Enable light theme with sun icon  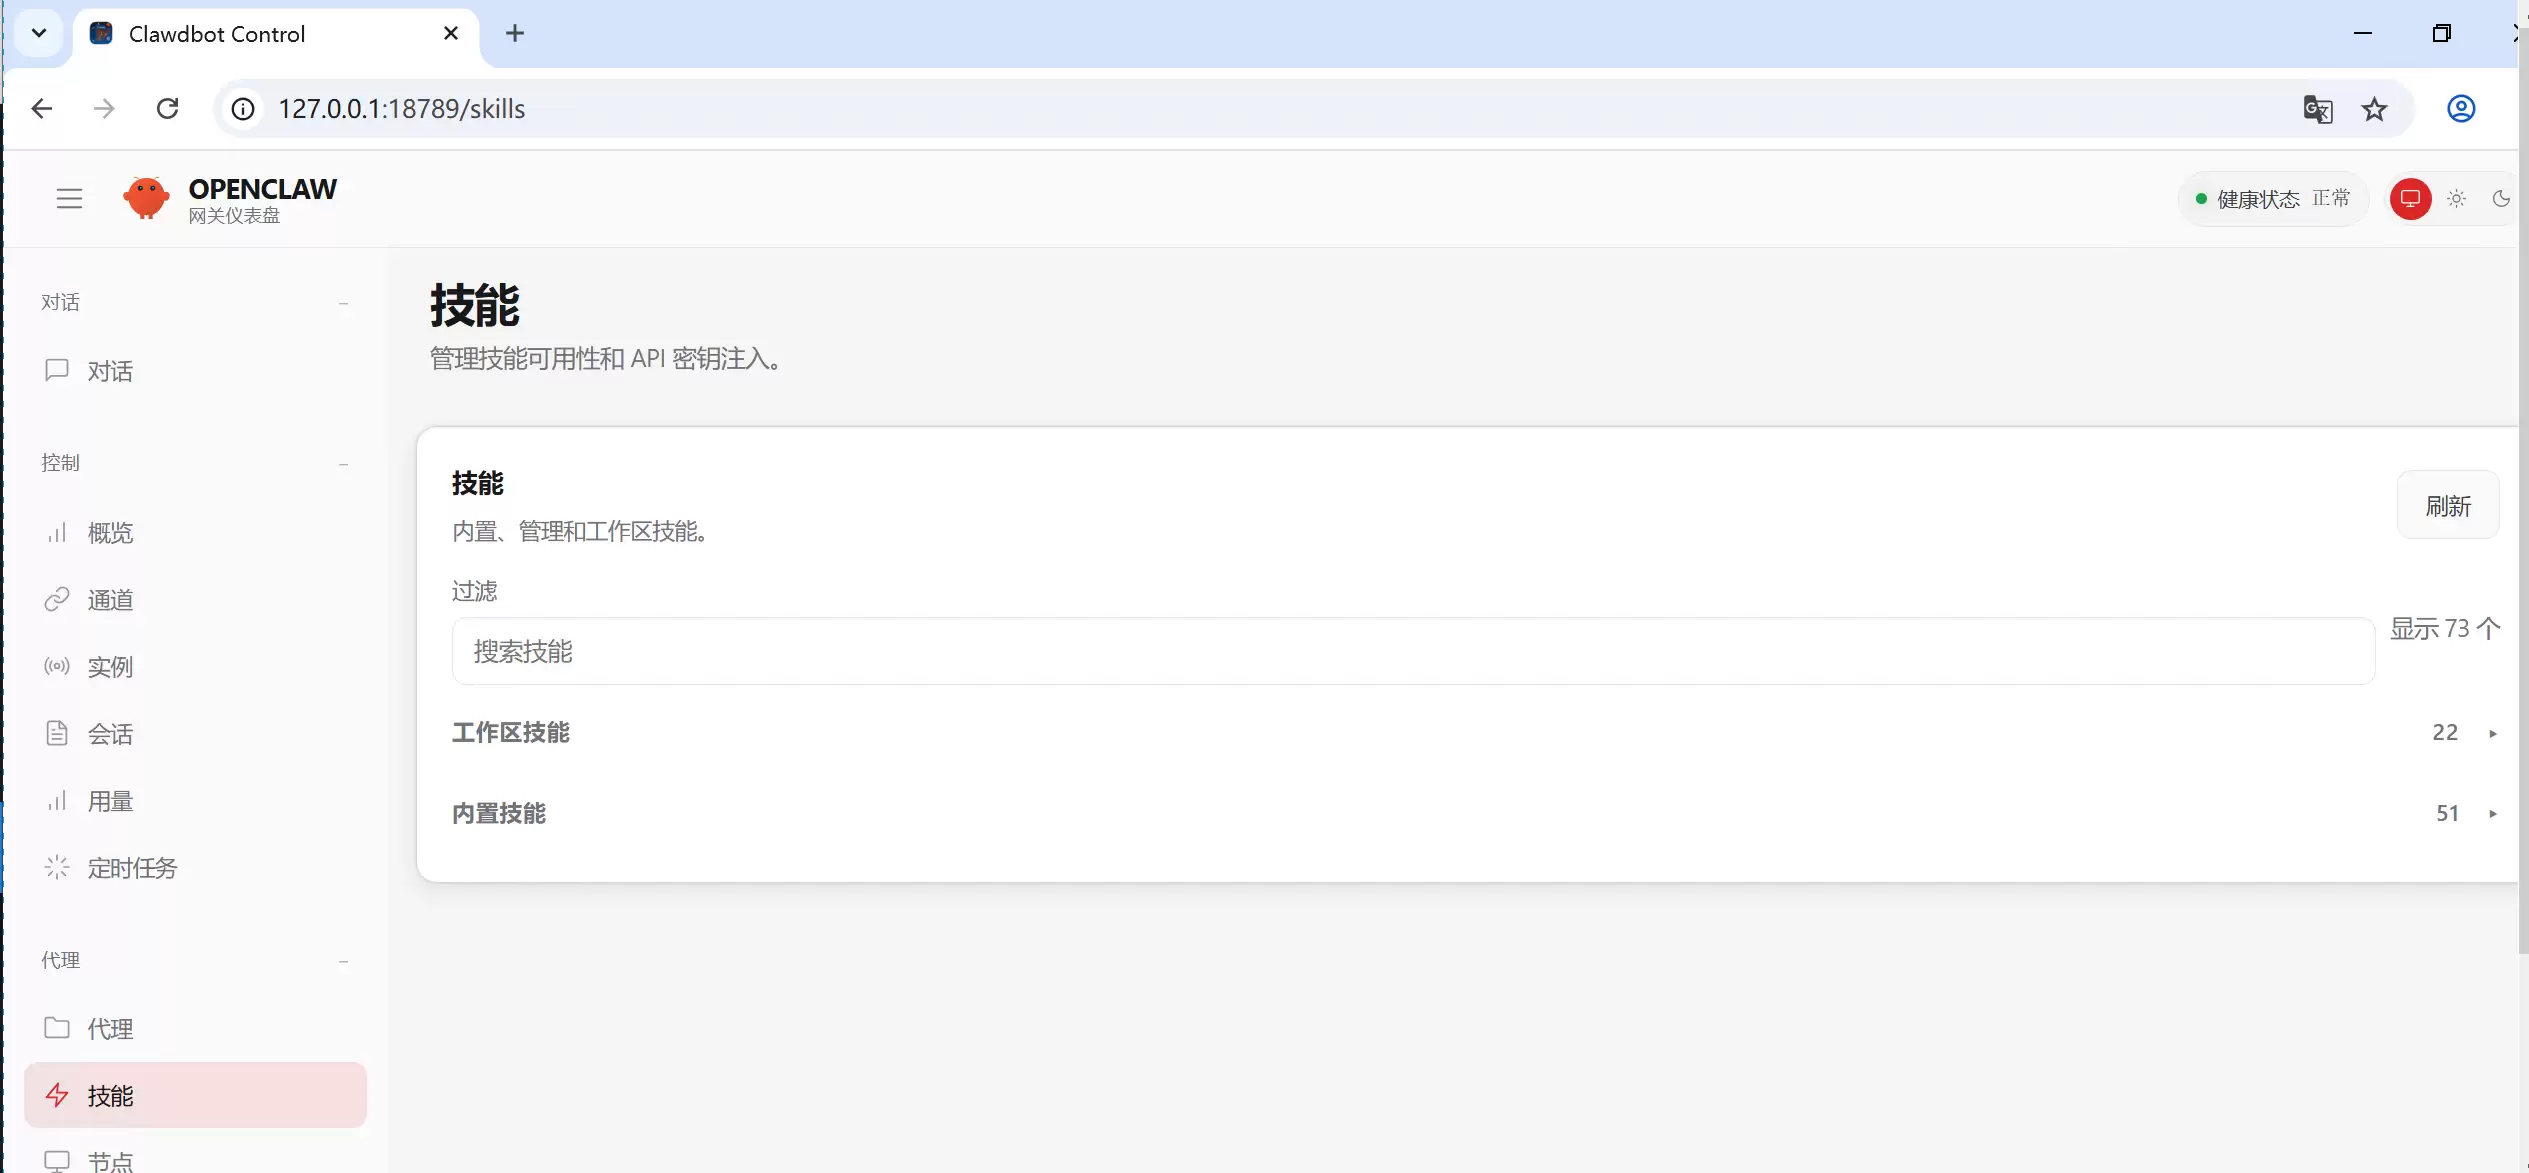2457,199
